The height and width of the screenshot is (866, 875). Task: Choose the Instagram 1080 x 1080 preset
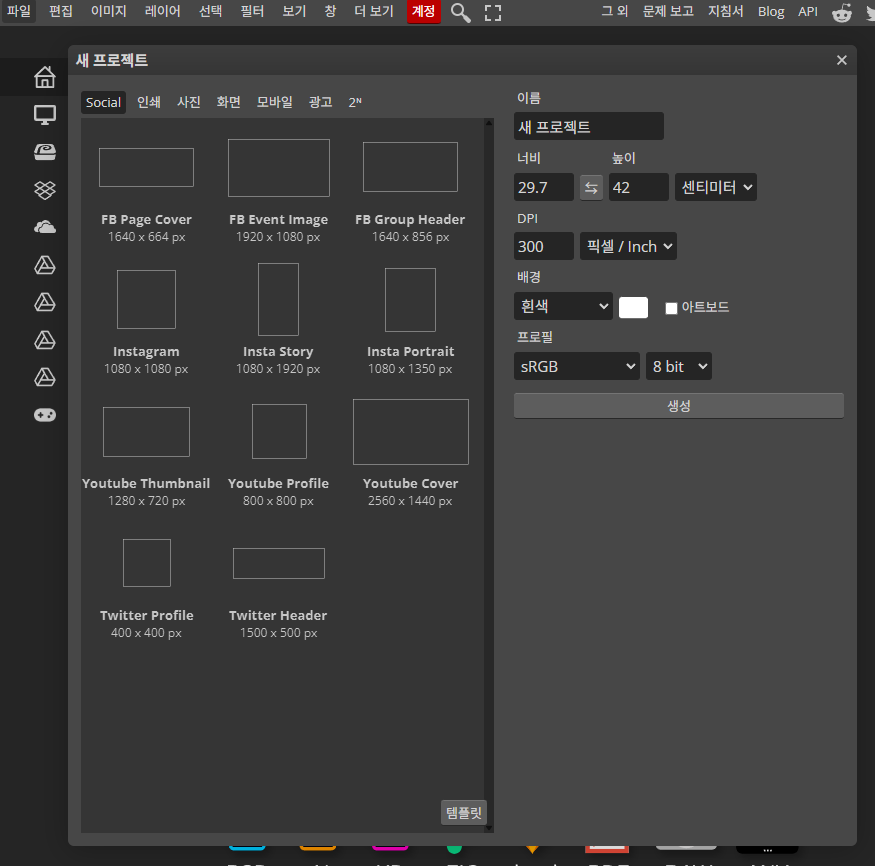[x=146, y=321]
